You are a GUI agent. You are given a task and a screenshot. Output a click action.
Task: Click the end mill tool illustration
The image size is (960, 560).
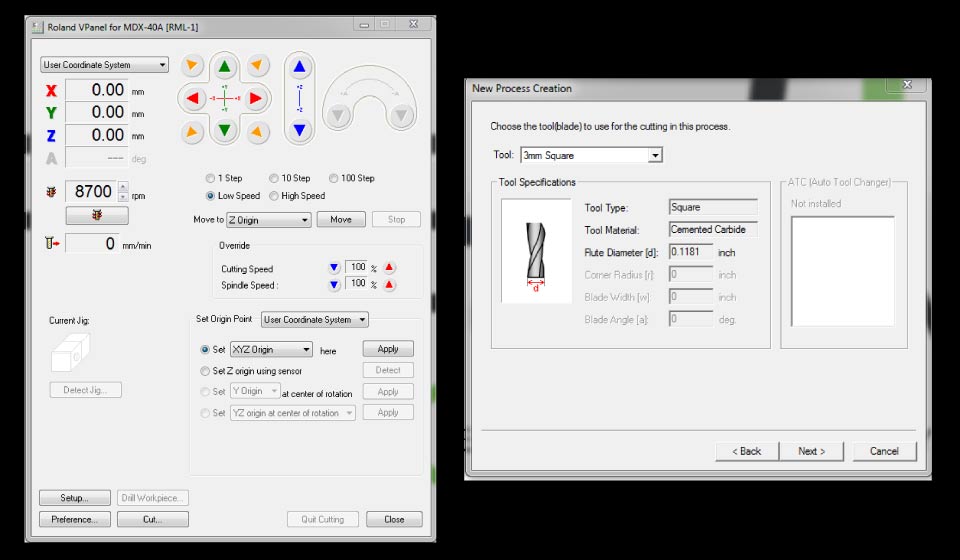point(536,250)
